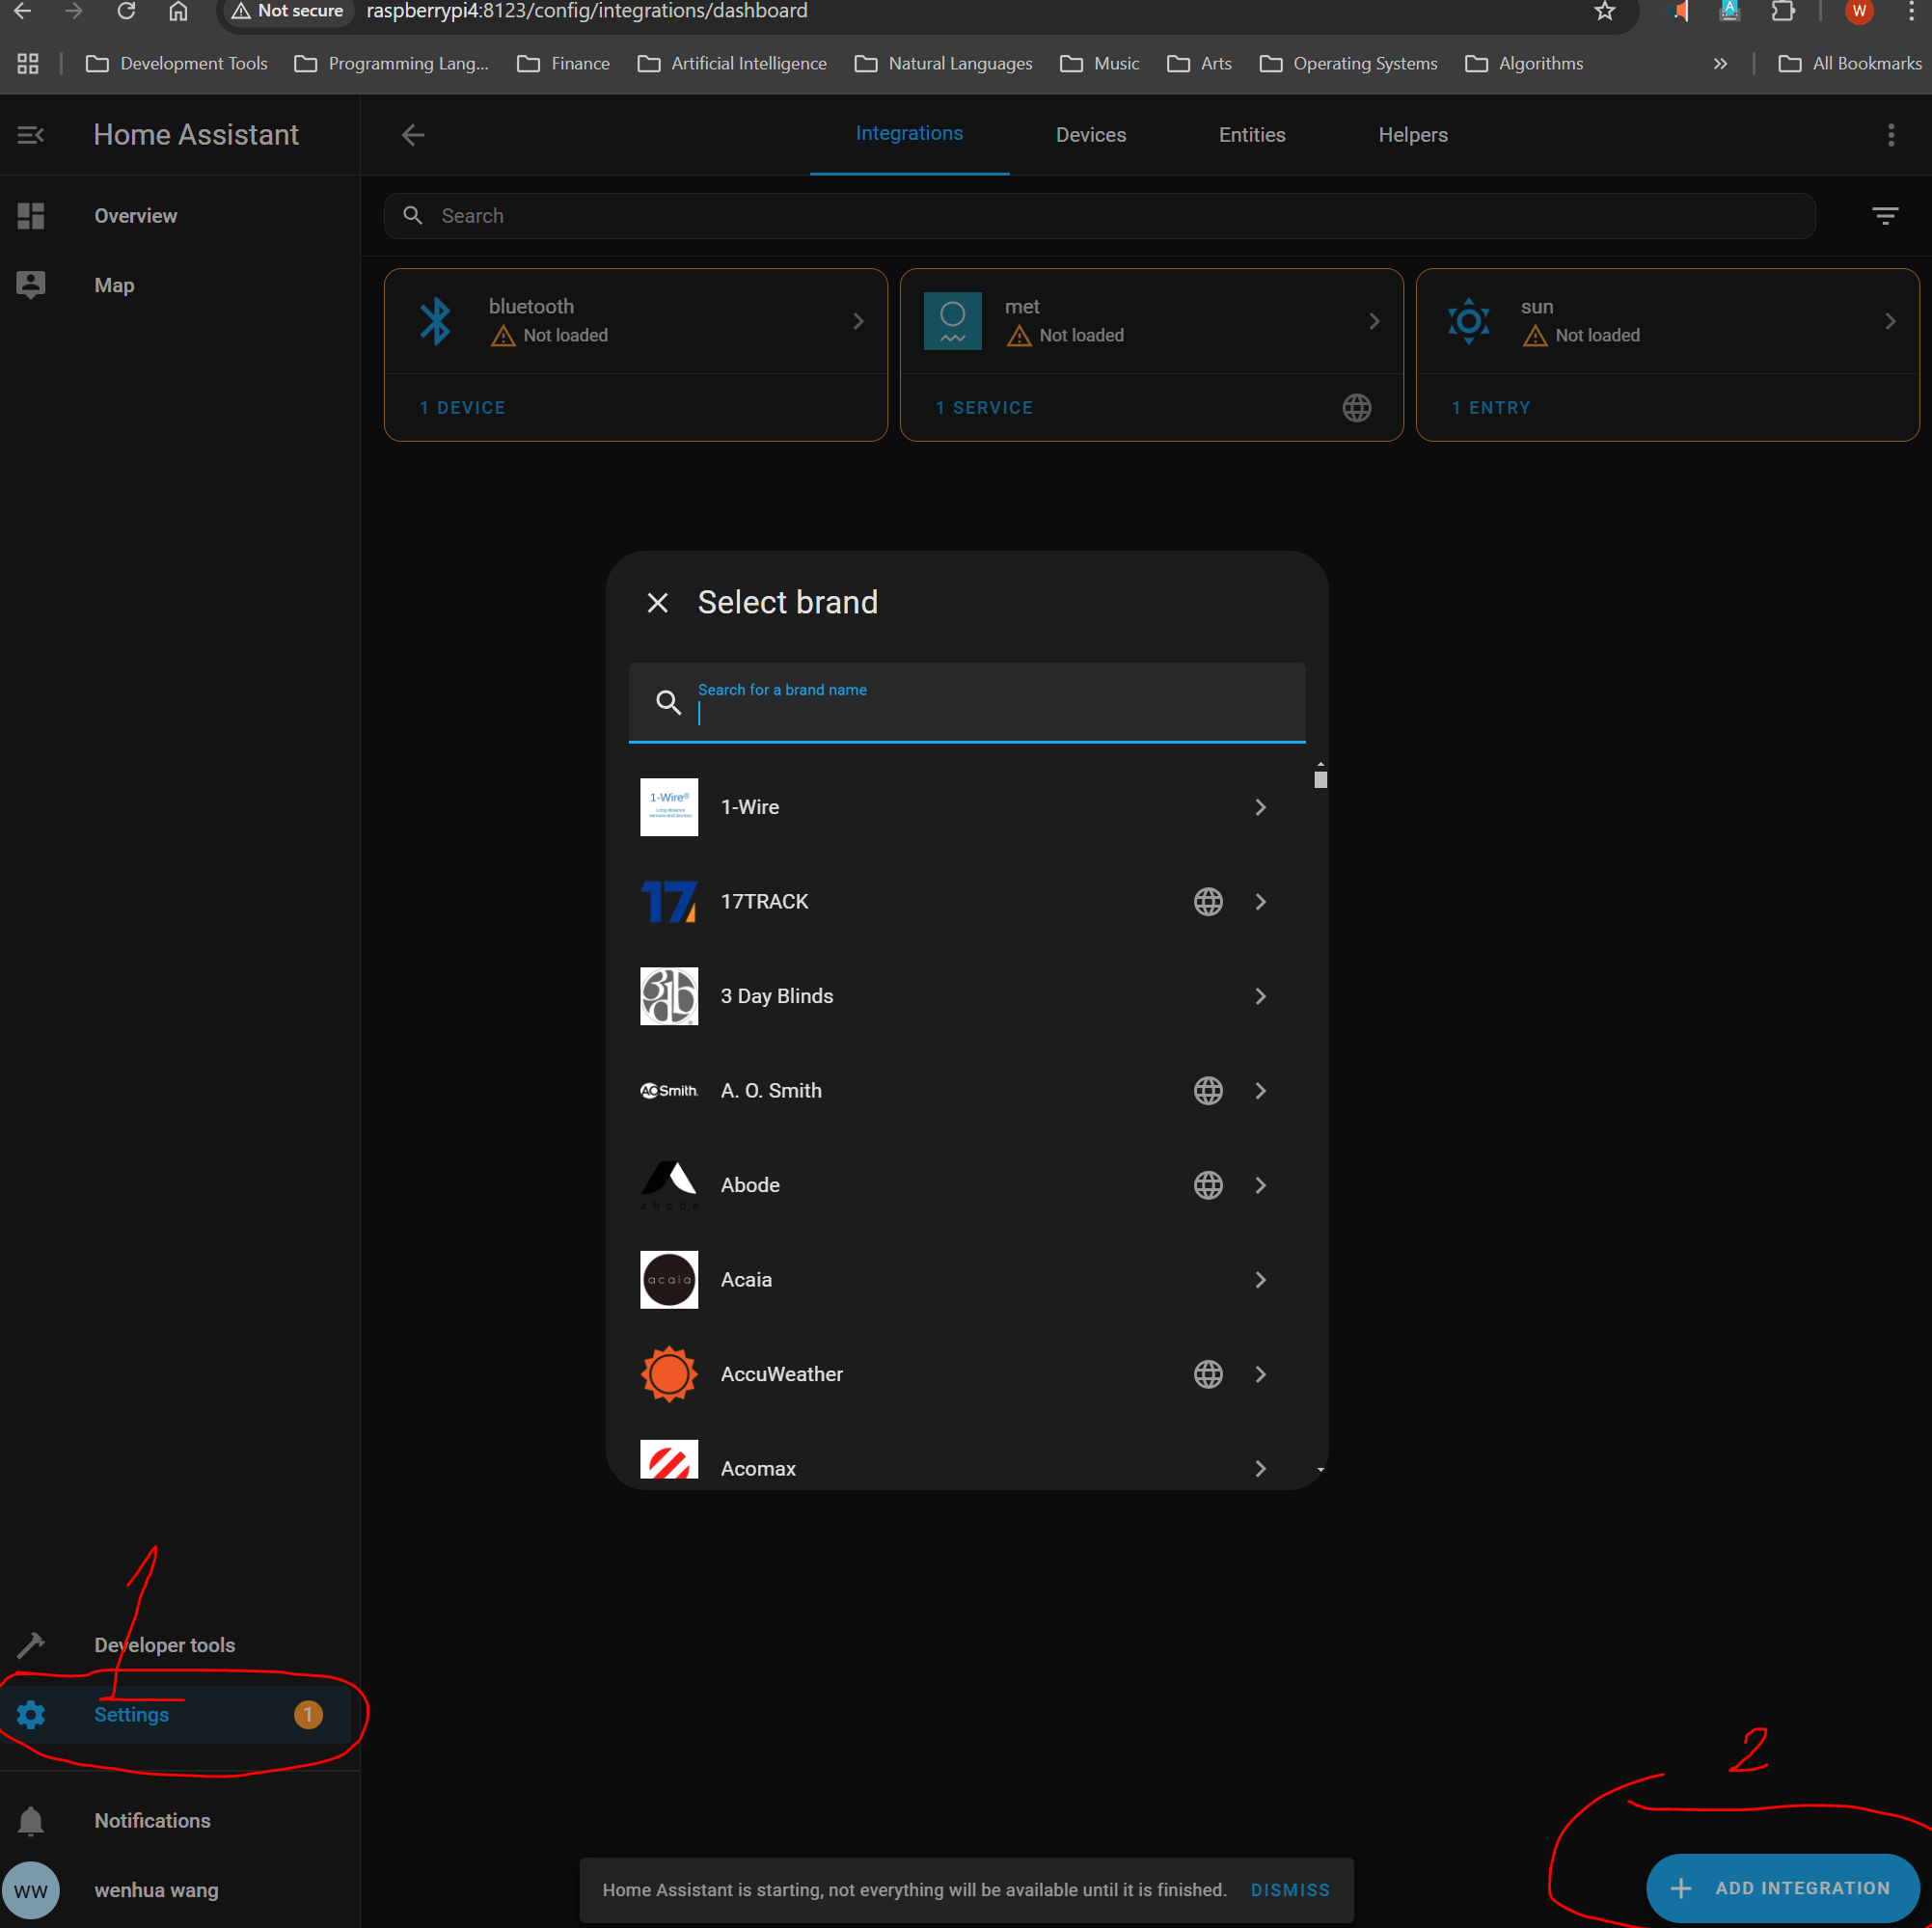
Task: Click the AccuWeather sun logo
Action: coord(669,1374)
